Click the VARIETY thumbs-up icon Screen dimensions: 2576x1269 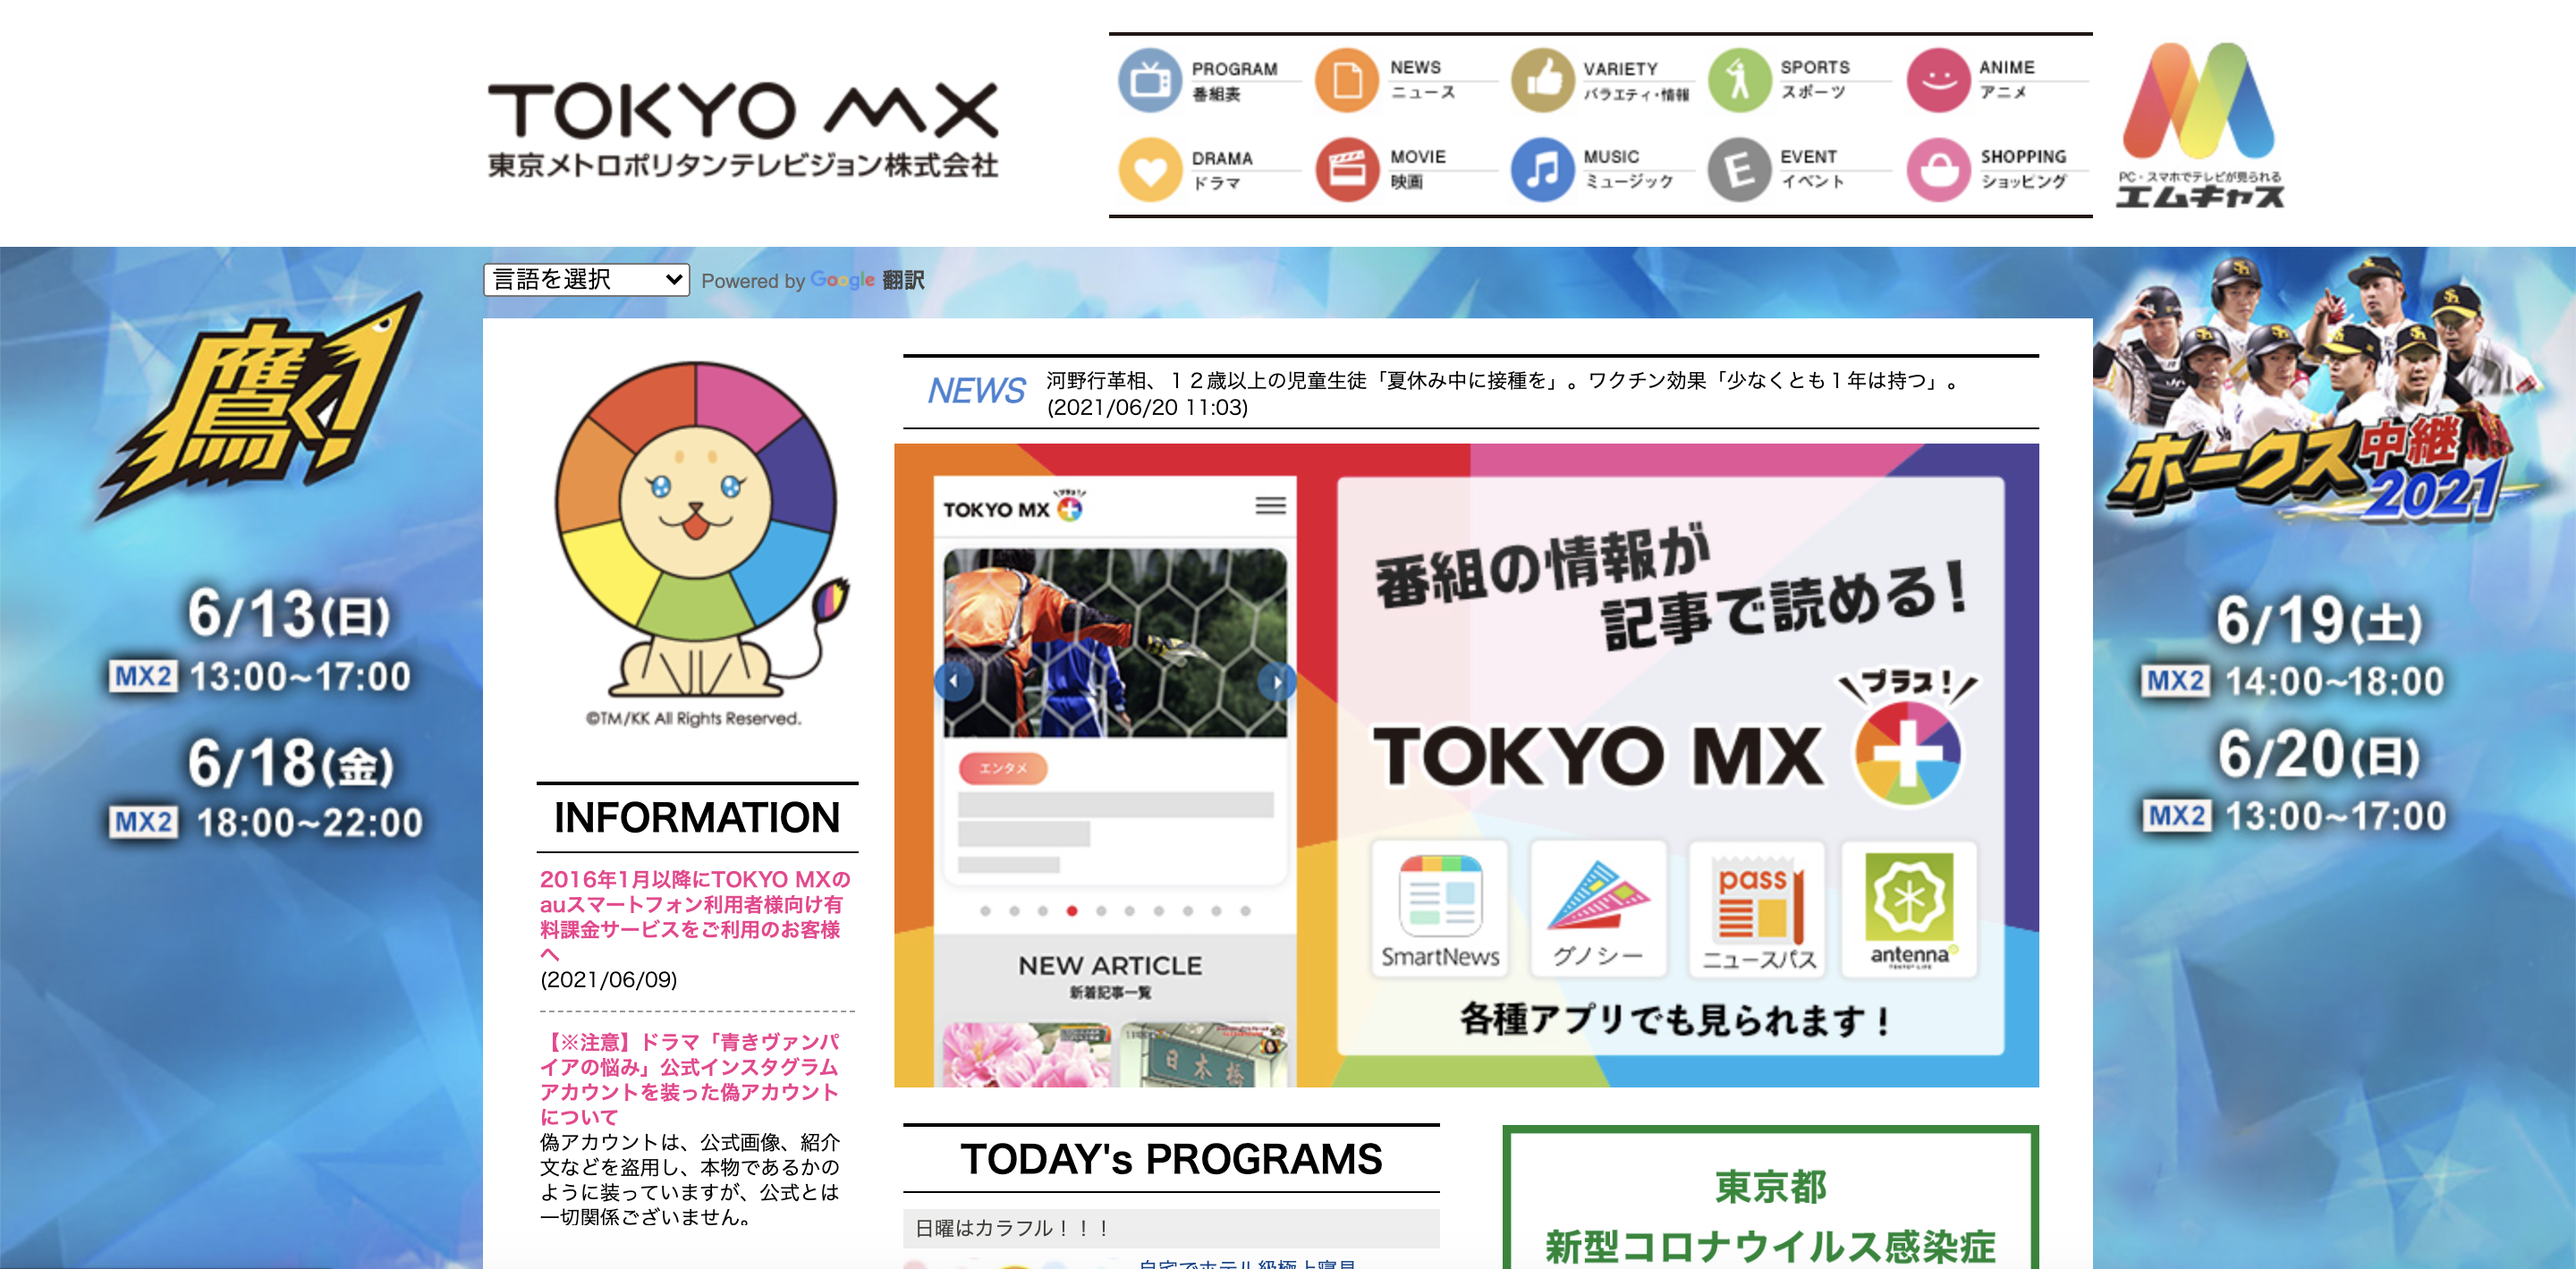(1542, 80)
